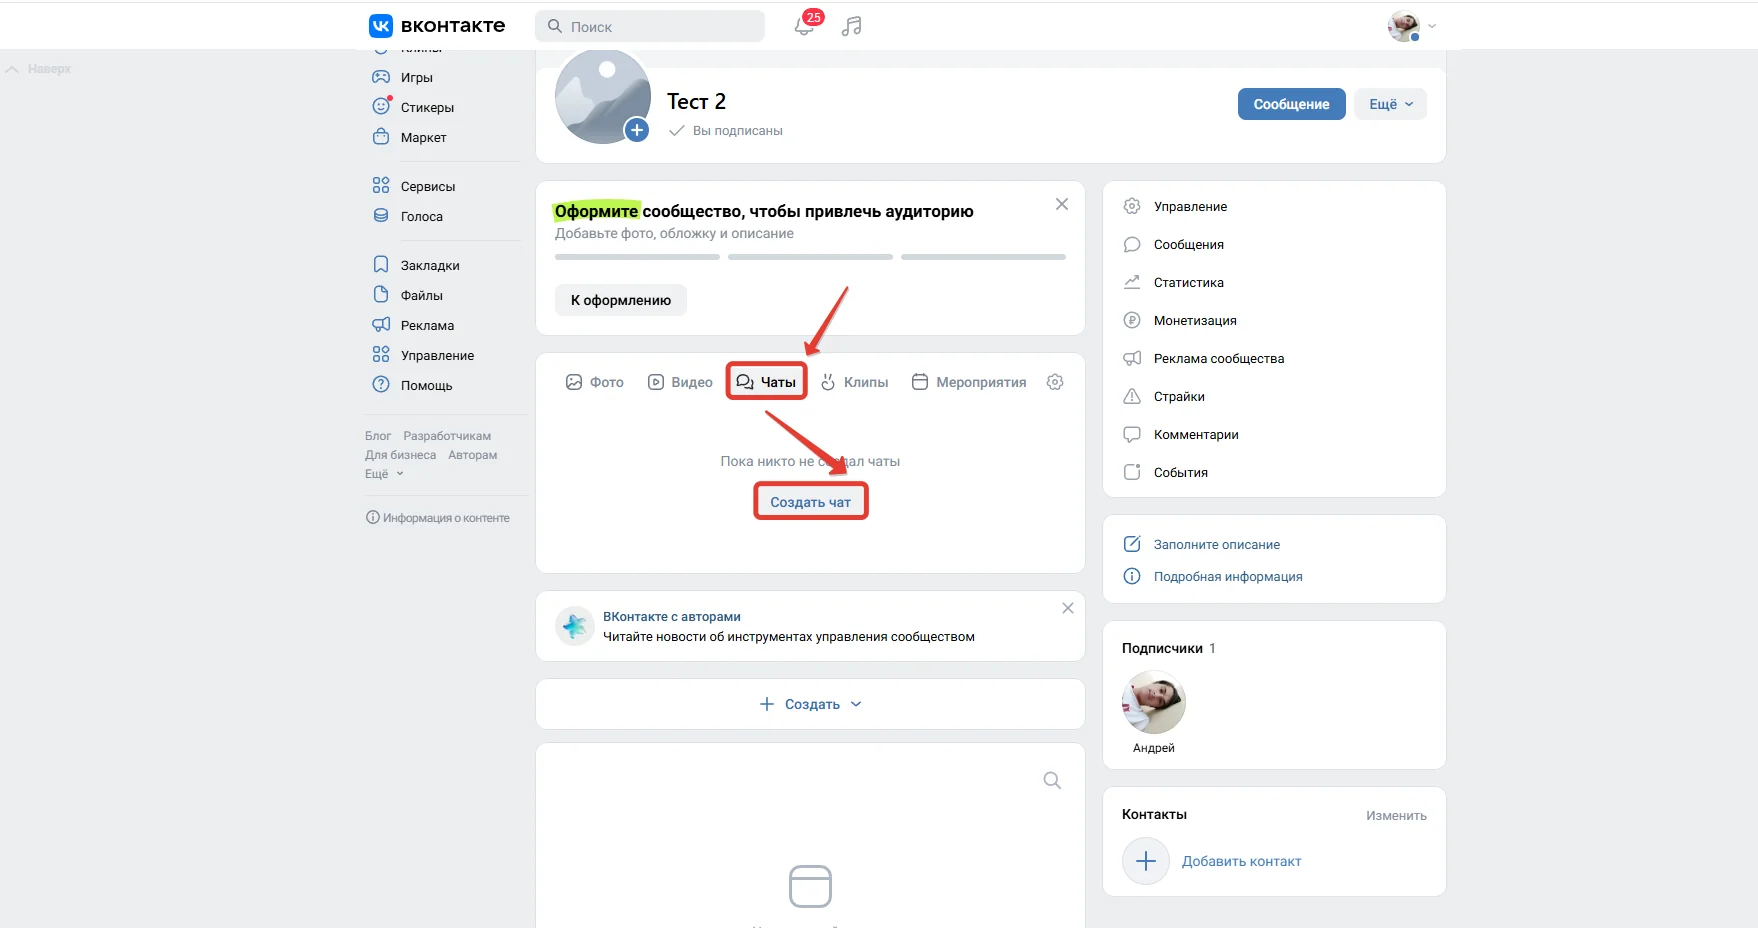
Task: Open Комментарии in the right menu
Action: coord(1196,434)
